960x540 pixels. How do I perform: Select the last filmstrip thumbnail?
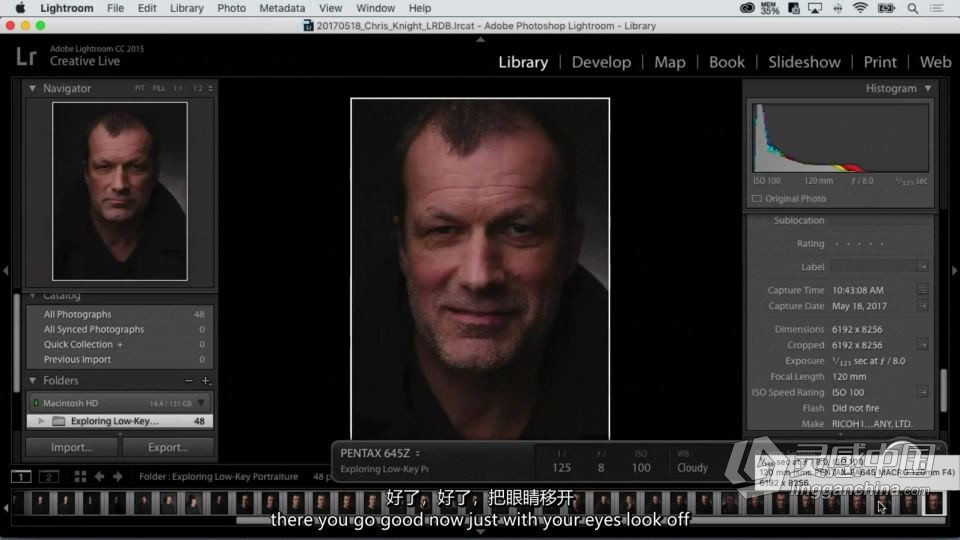click(x=934, y=503)
